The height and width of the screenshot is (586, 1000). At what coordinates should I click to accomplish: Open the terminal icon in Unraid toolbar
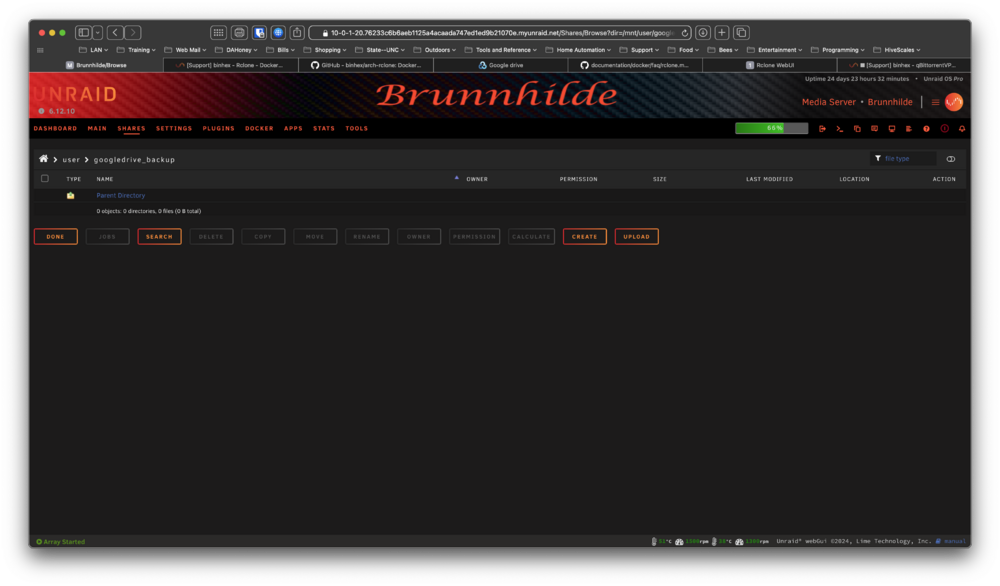pos(839,129)
